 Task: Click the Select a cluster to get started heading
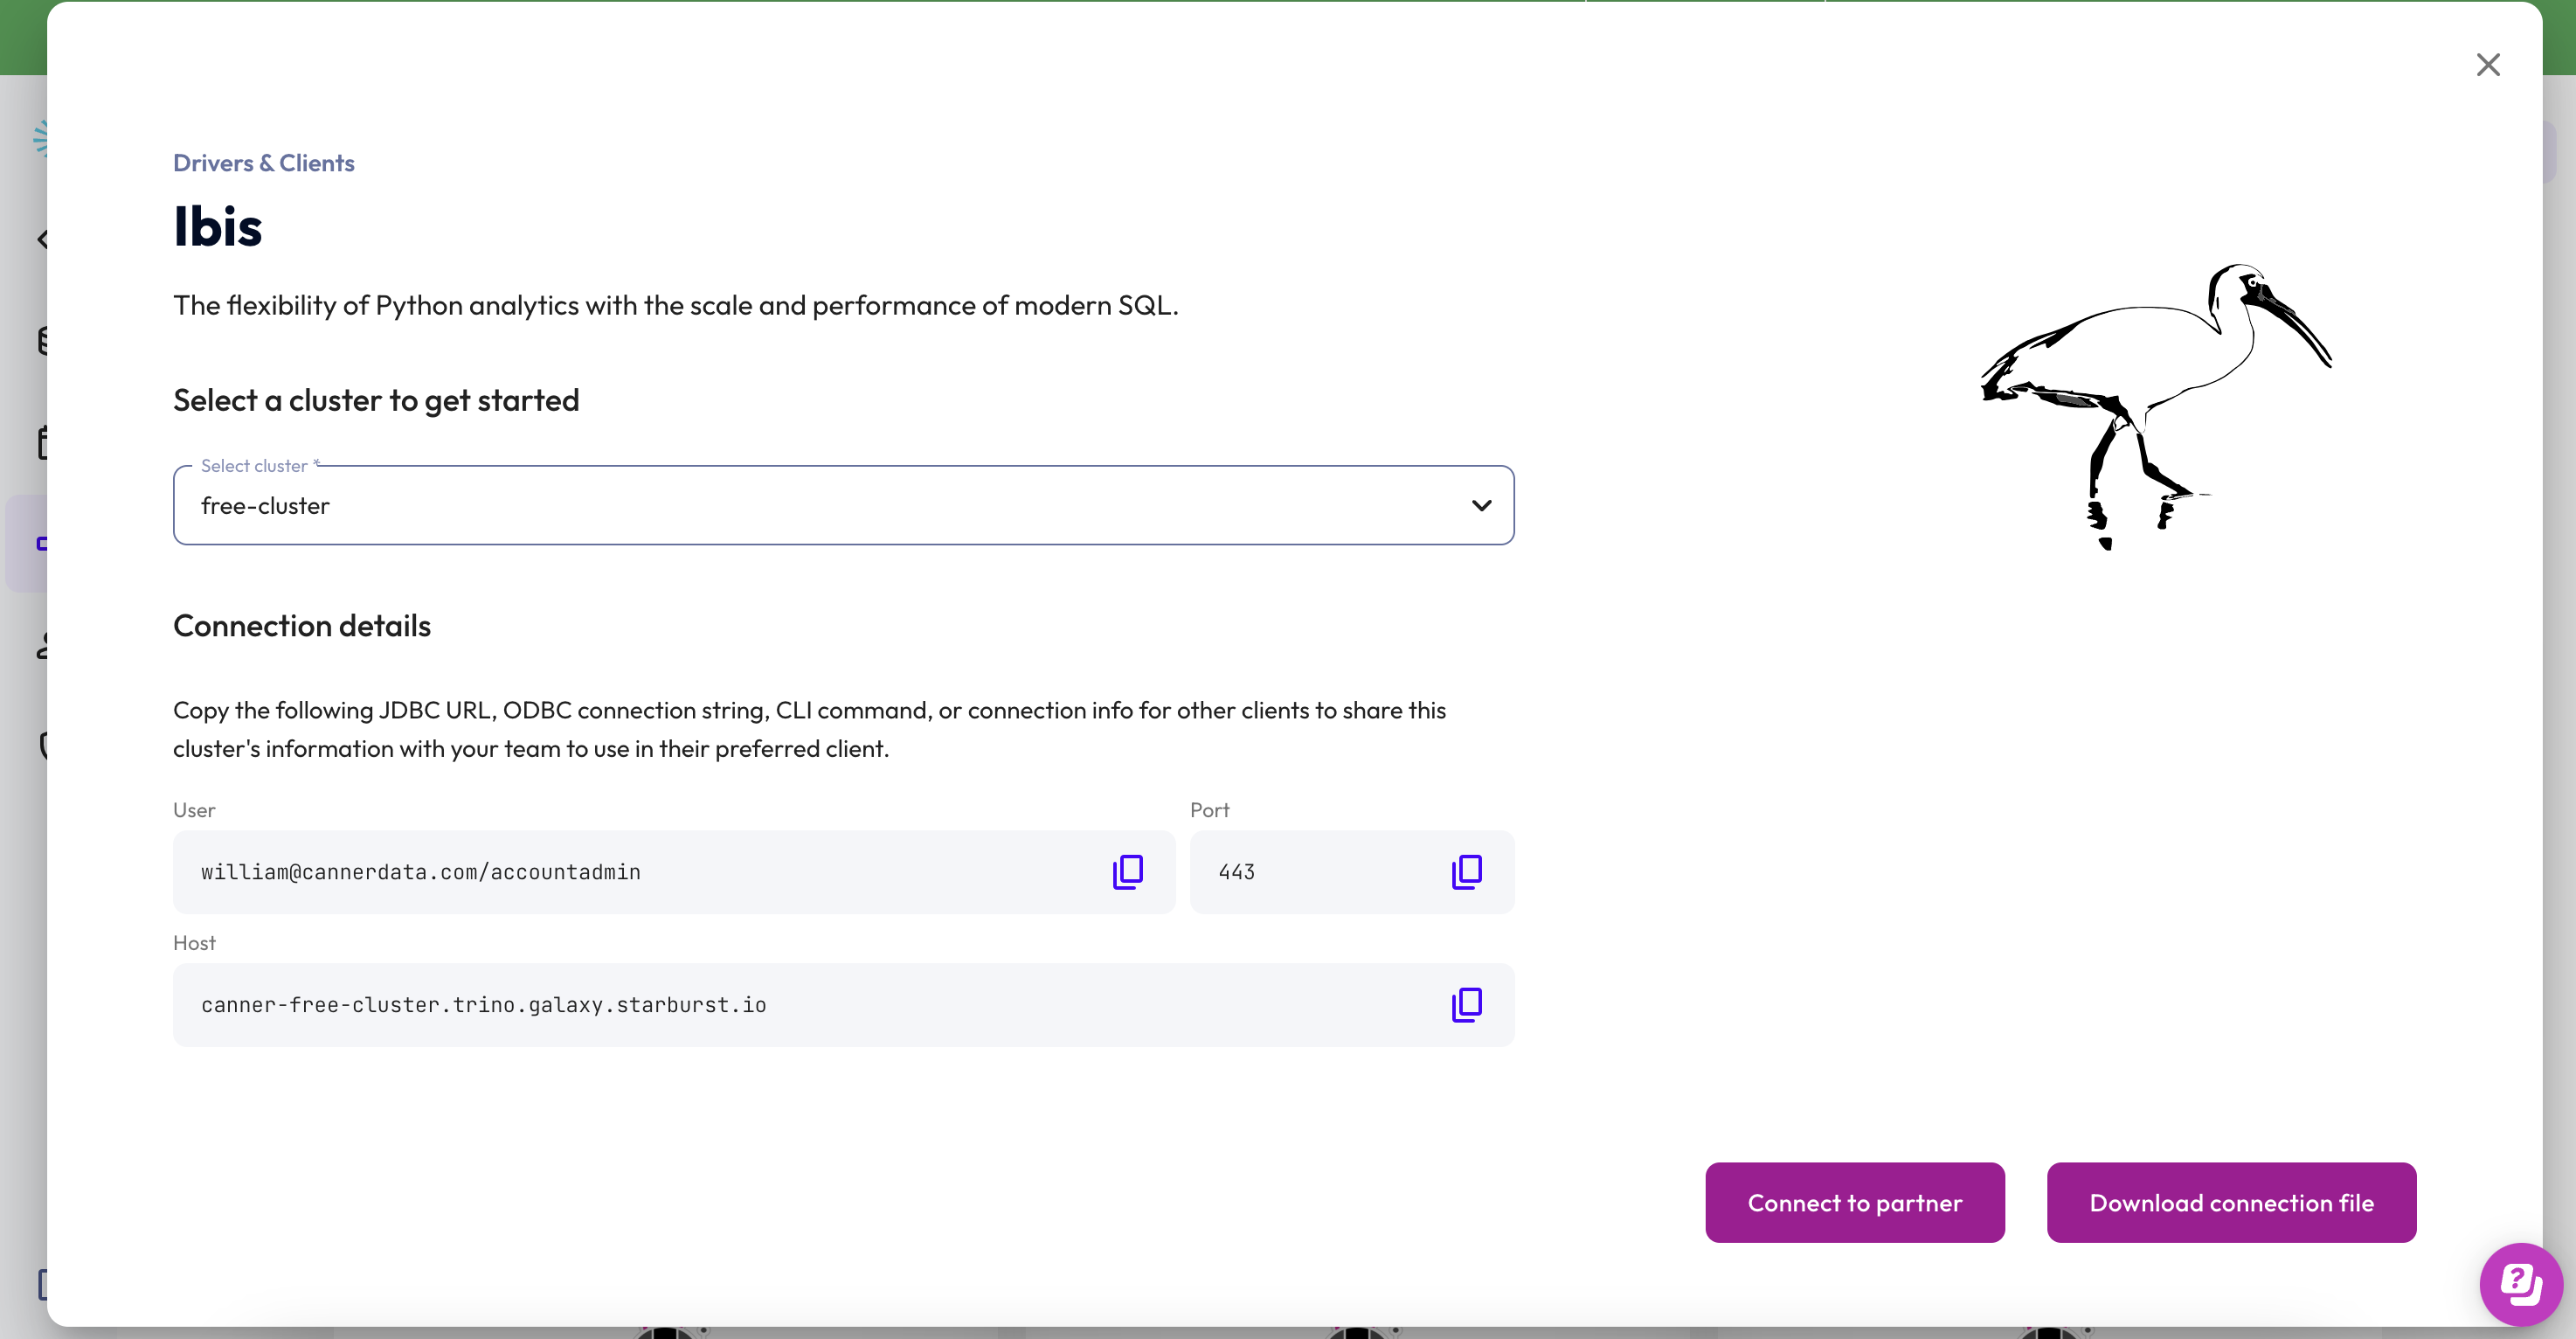[376, 400]
